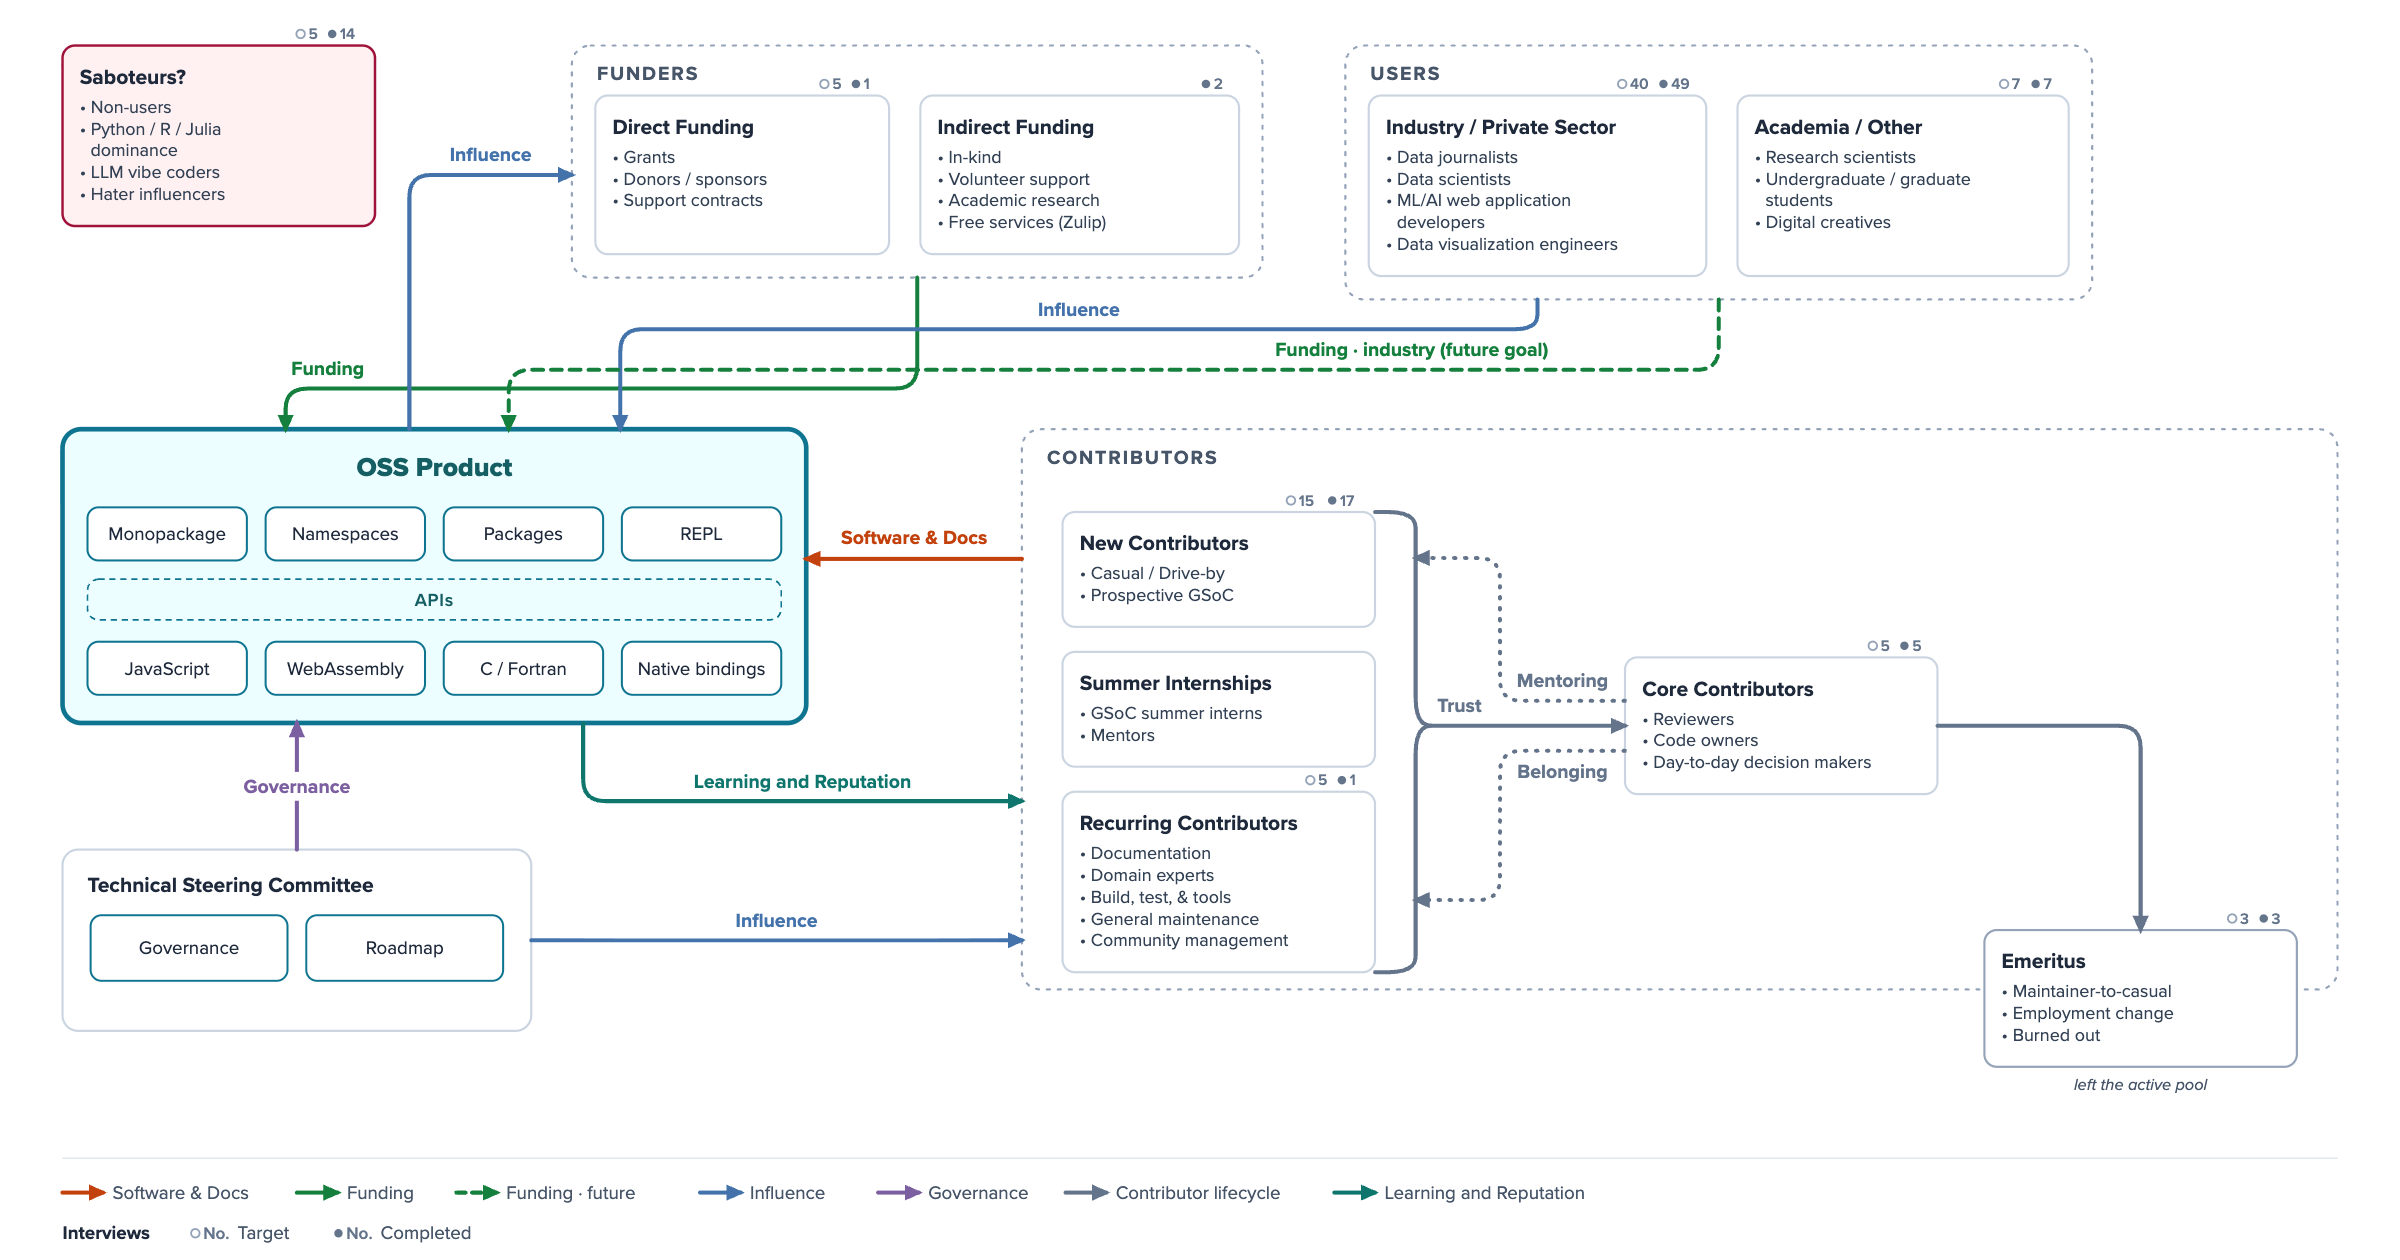Viewport: 2400px width, 1260px height.
Task: Select the Governance legend entry
Action: [952, 1193]
